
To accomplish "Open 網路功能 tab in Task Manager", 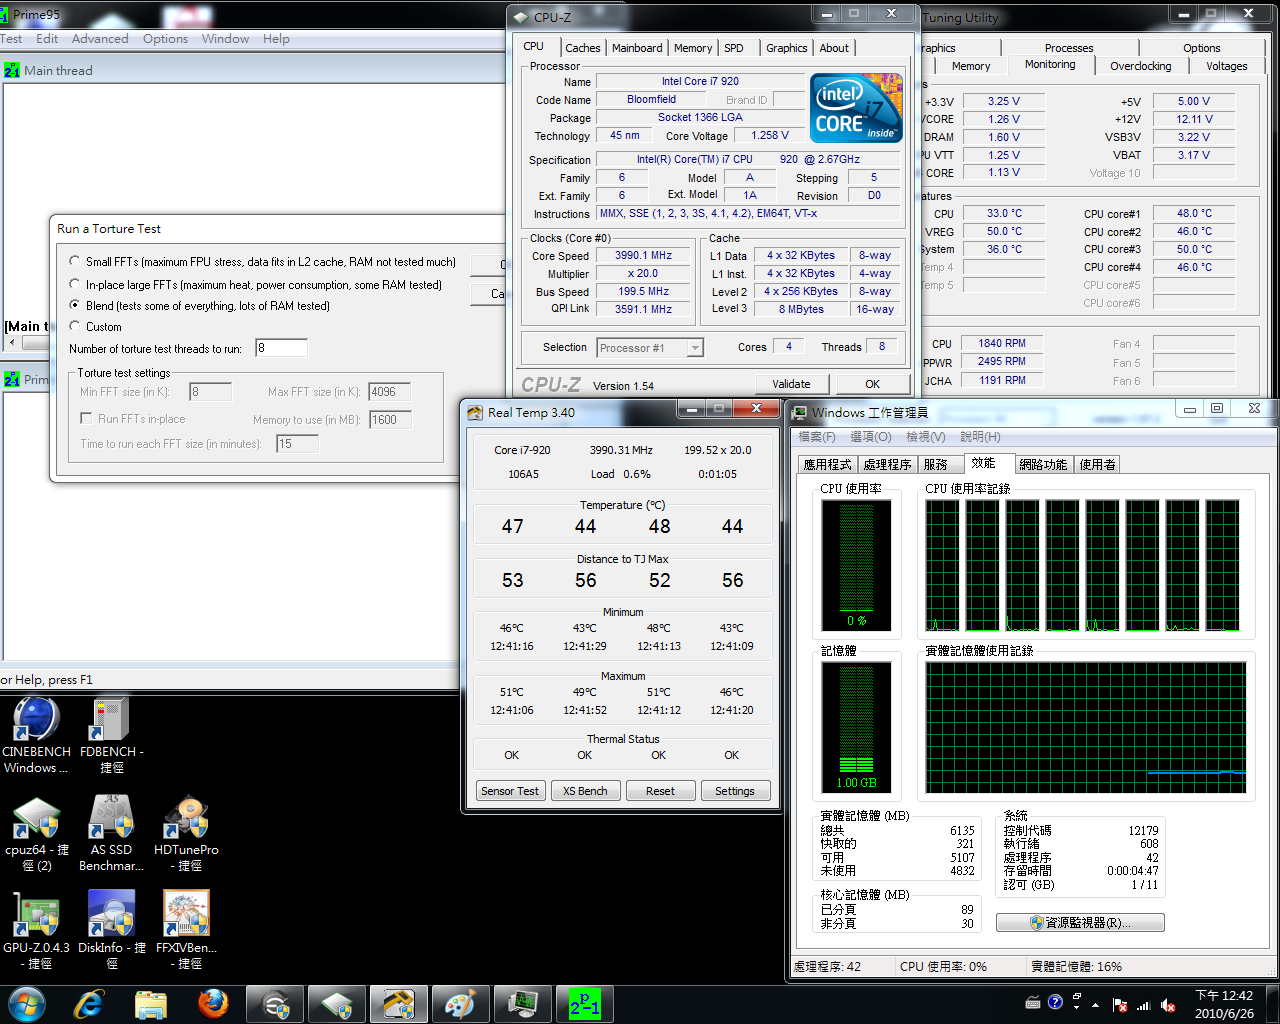I will (x=1043, y=465).
